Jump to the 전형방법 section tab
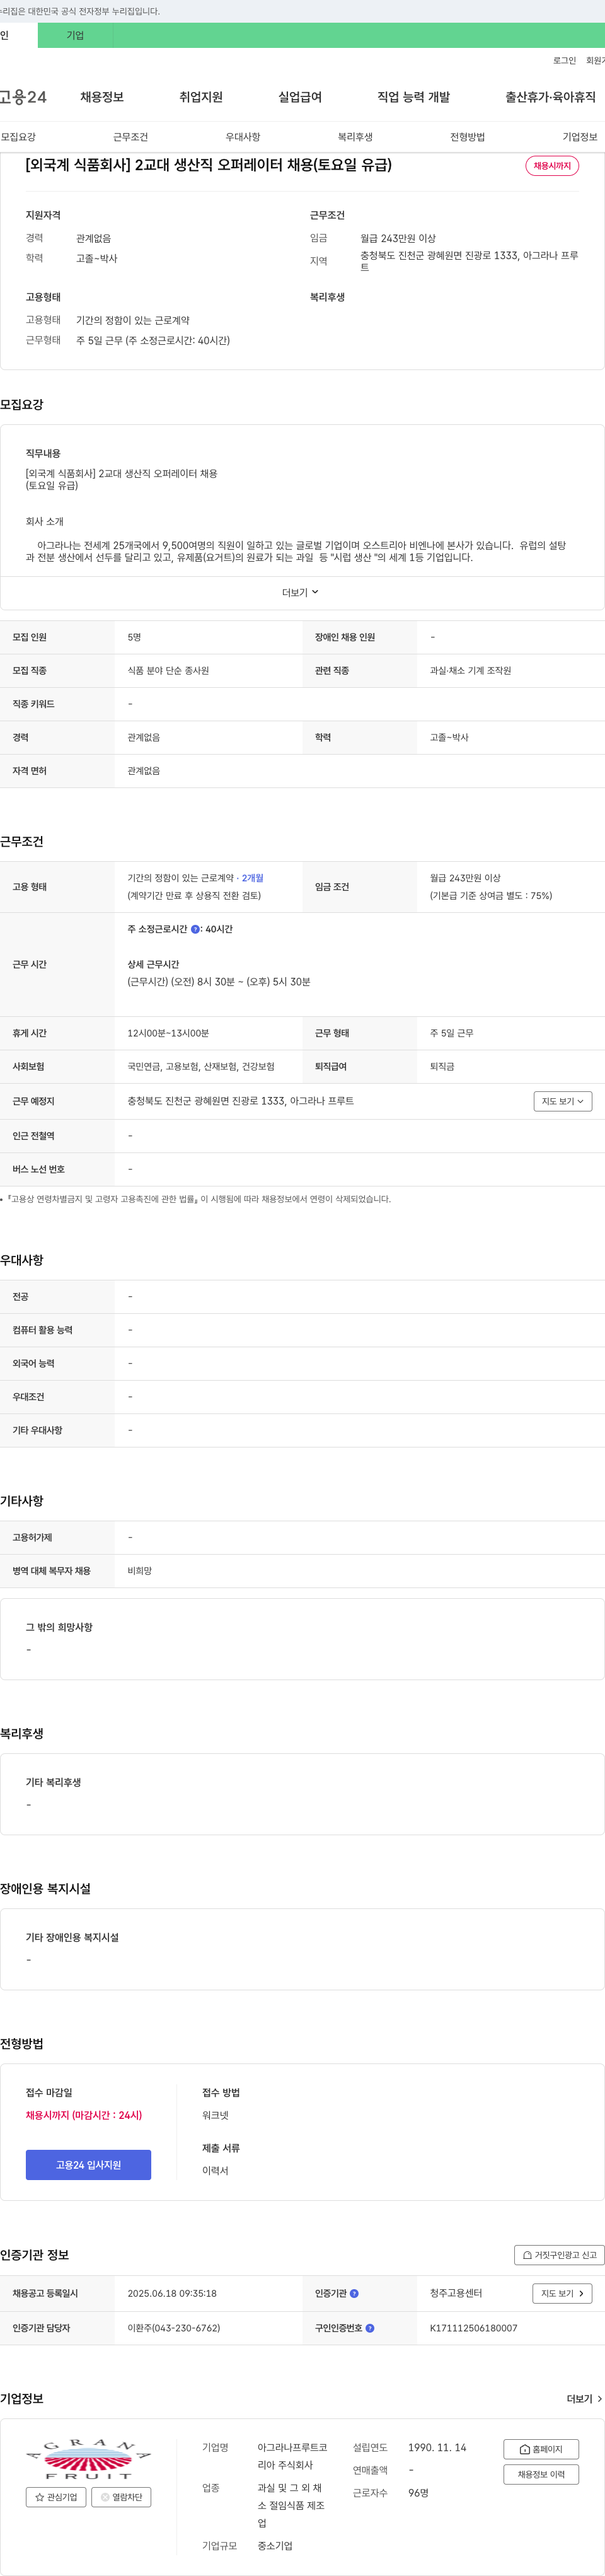The width and height of the screenshot is (605, 2576). [467, 137]
